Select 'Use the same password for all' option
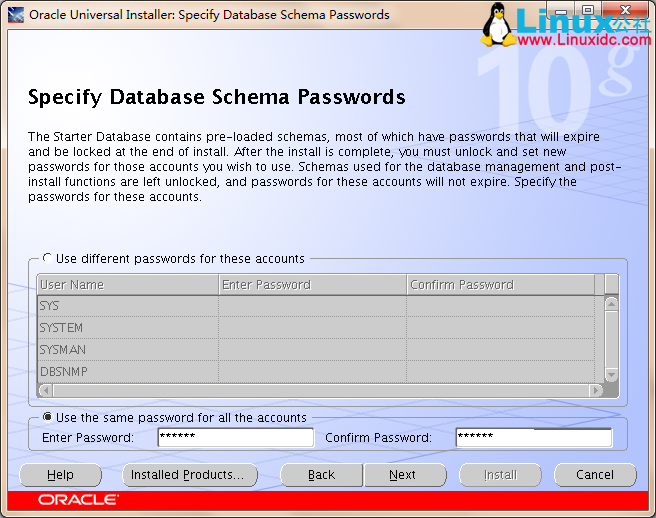The width and height of the screenshot is (656, 518). pos(48,417)
